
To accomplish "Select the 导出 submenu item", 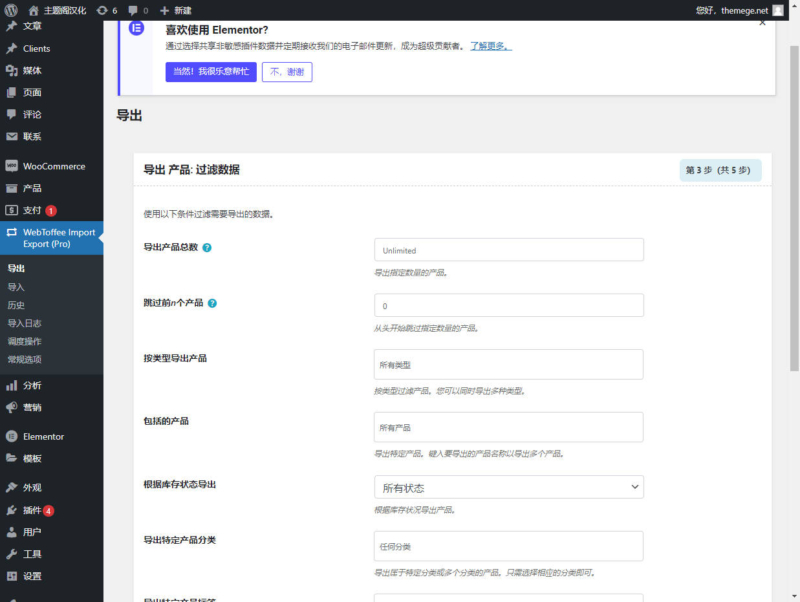I will [16, 268].
